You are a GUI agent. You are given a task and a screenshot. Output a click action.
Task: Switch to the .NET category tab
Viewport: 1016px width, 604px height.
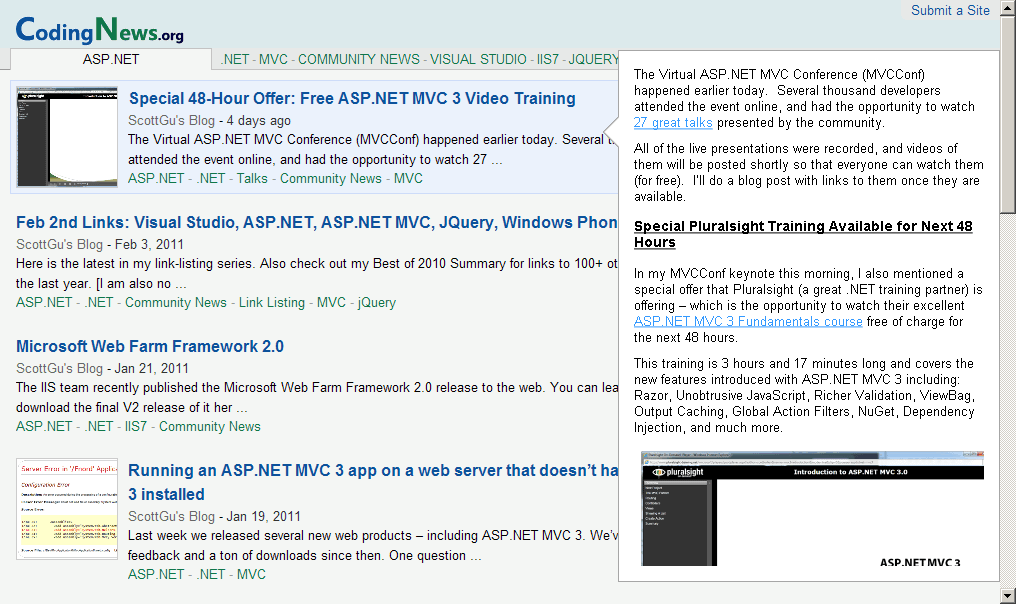coord(235,59)
